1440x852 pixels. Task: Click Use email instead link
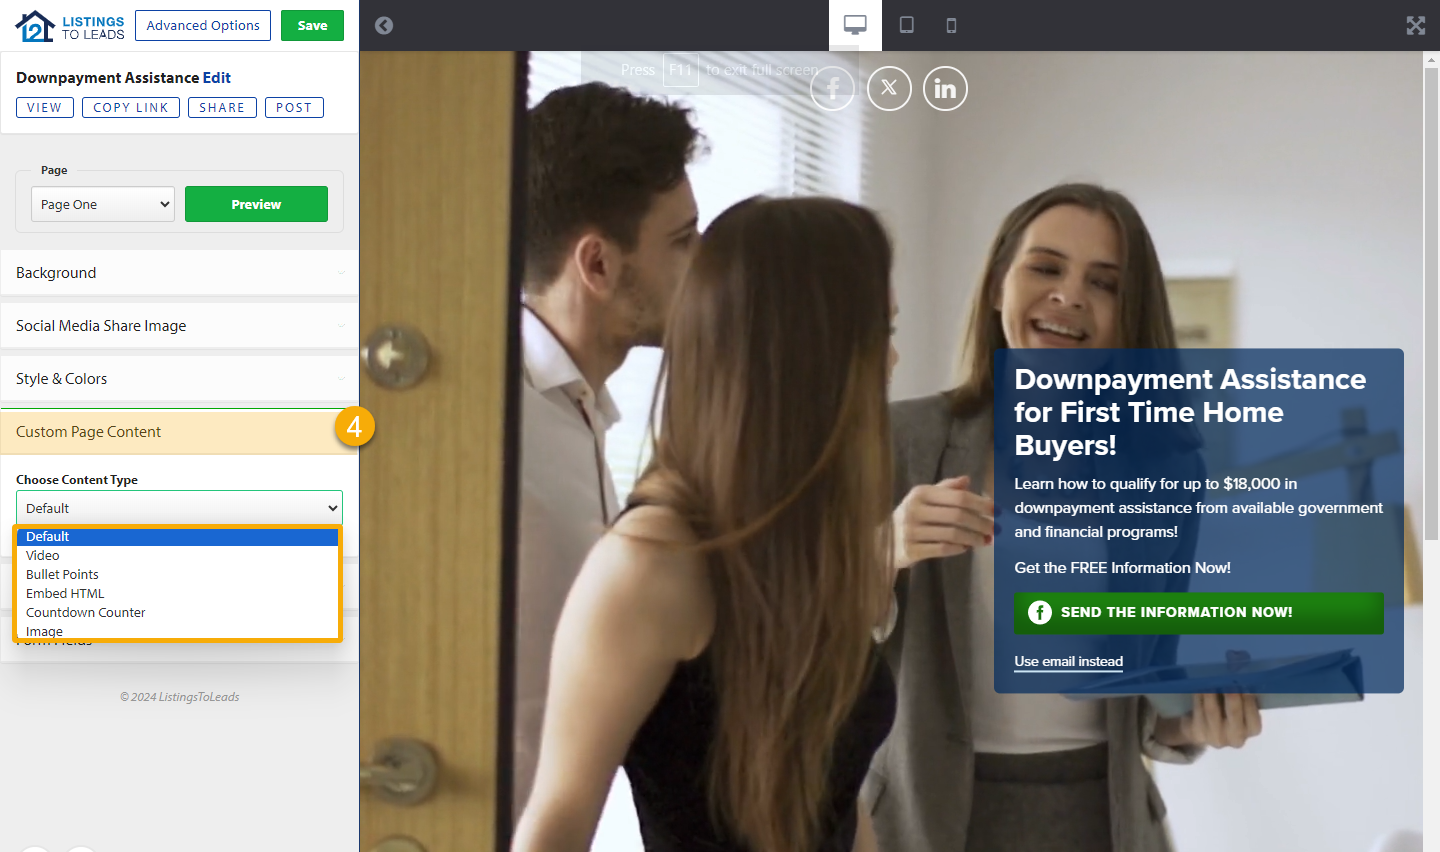point(1068,661)
